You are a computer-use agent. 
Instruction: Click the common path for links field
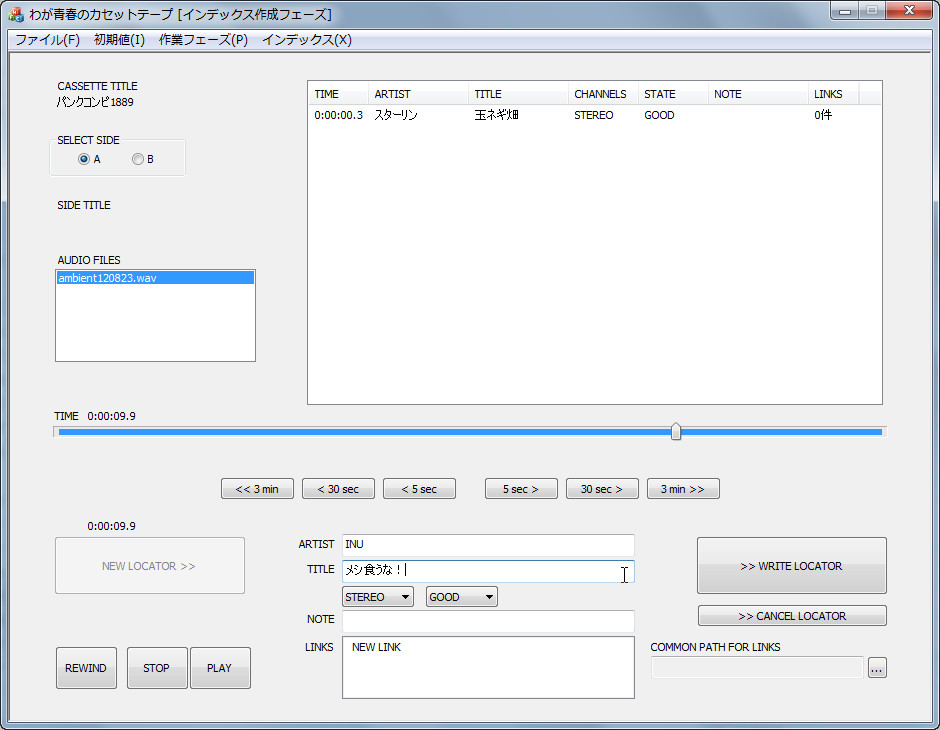[x=757, y=667]
